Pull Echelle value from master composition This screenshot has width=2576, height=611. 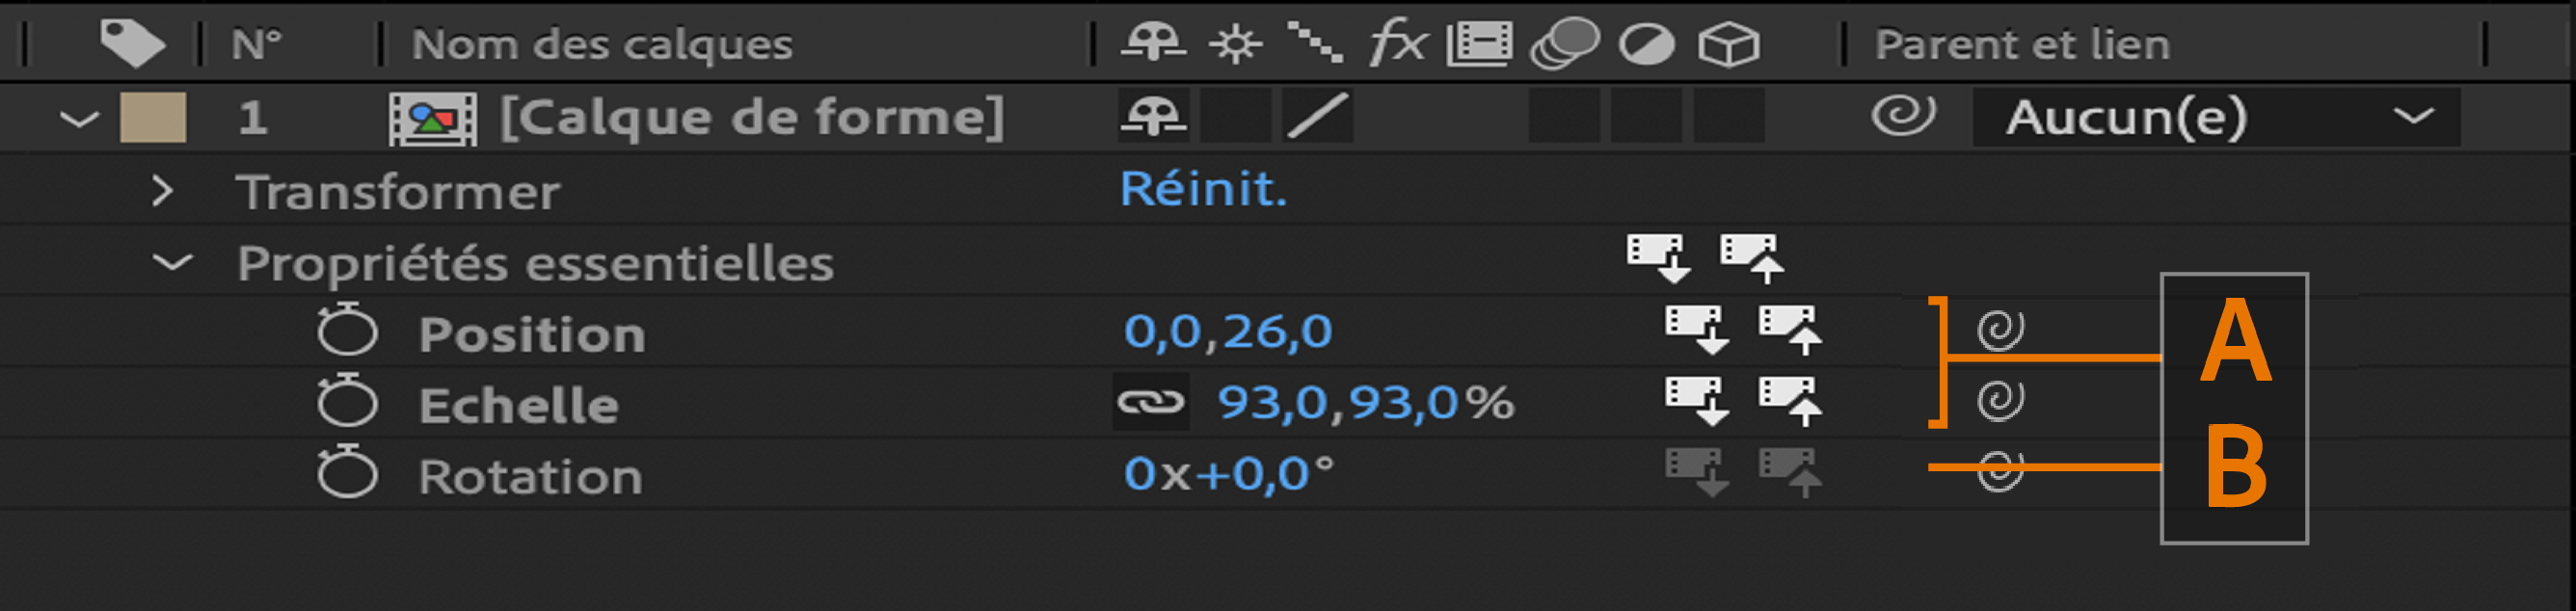click(1695, 400)
